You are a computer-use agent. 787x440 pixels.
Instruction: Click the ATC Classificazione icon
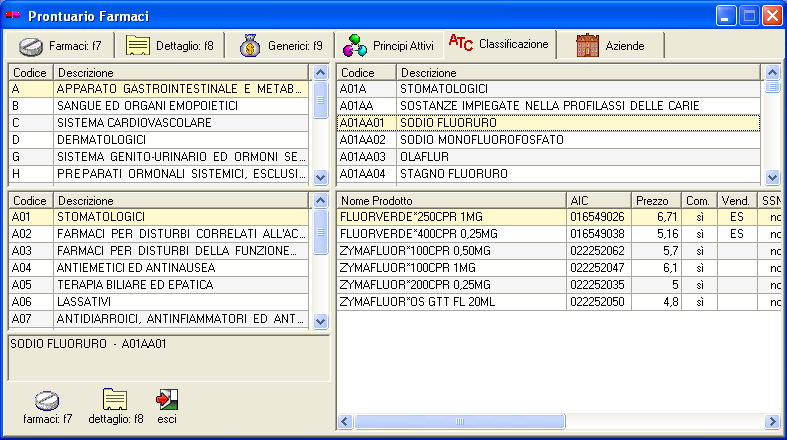(x=461, y=43)
